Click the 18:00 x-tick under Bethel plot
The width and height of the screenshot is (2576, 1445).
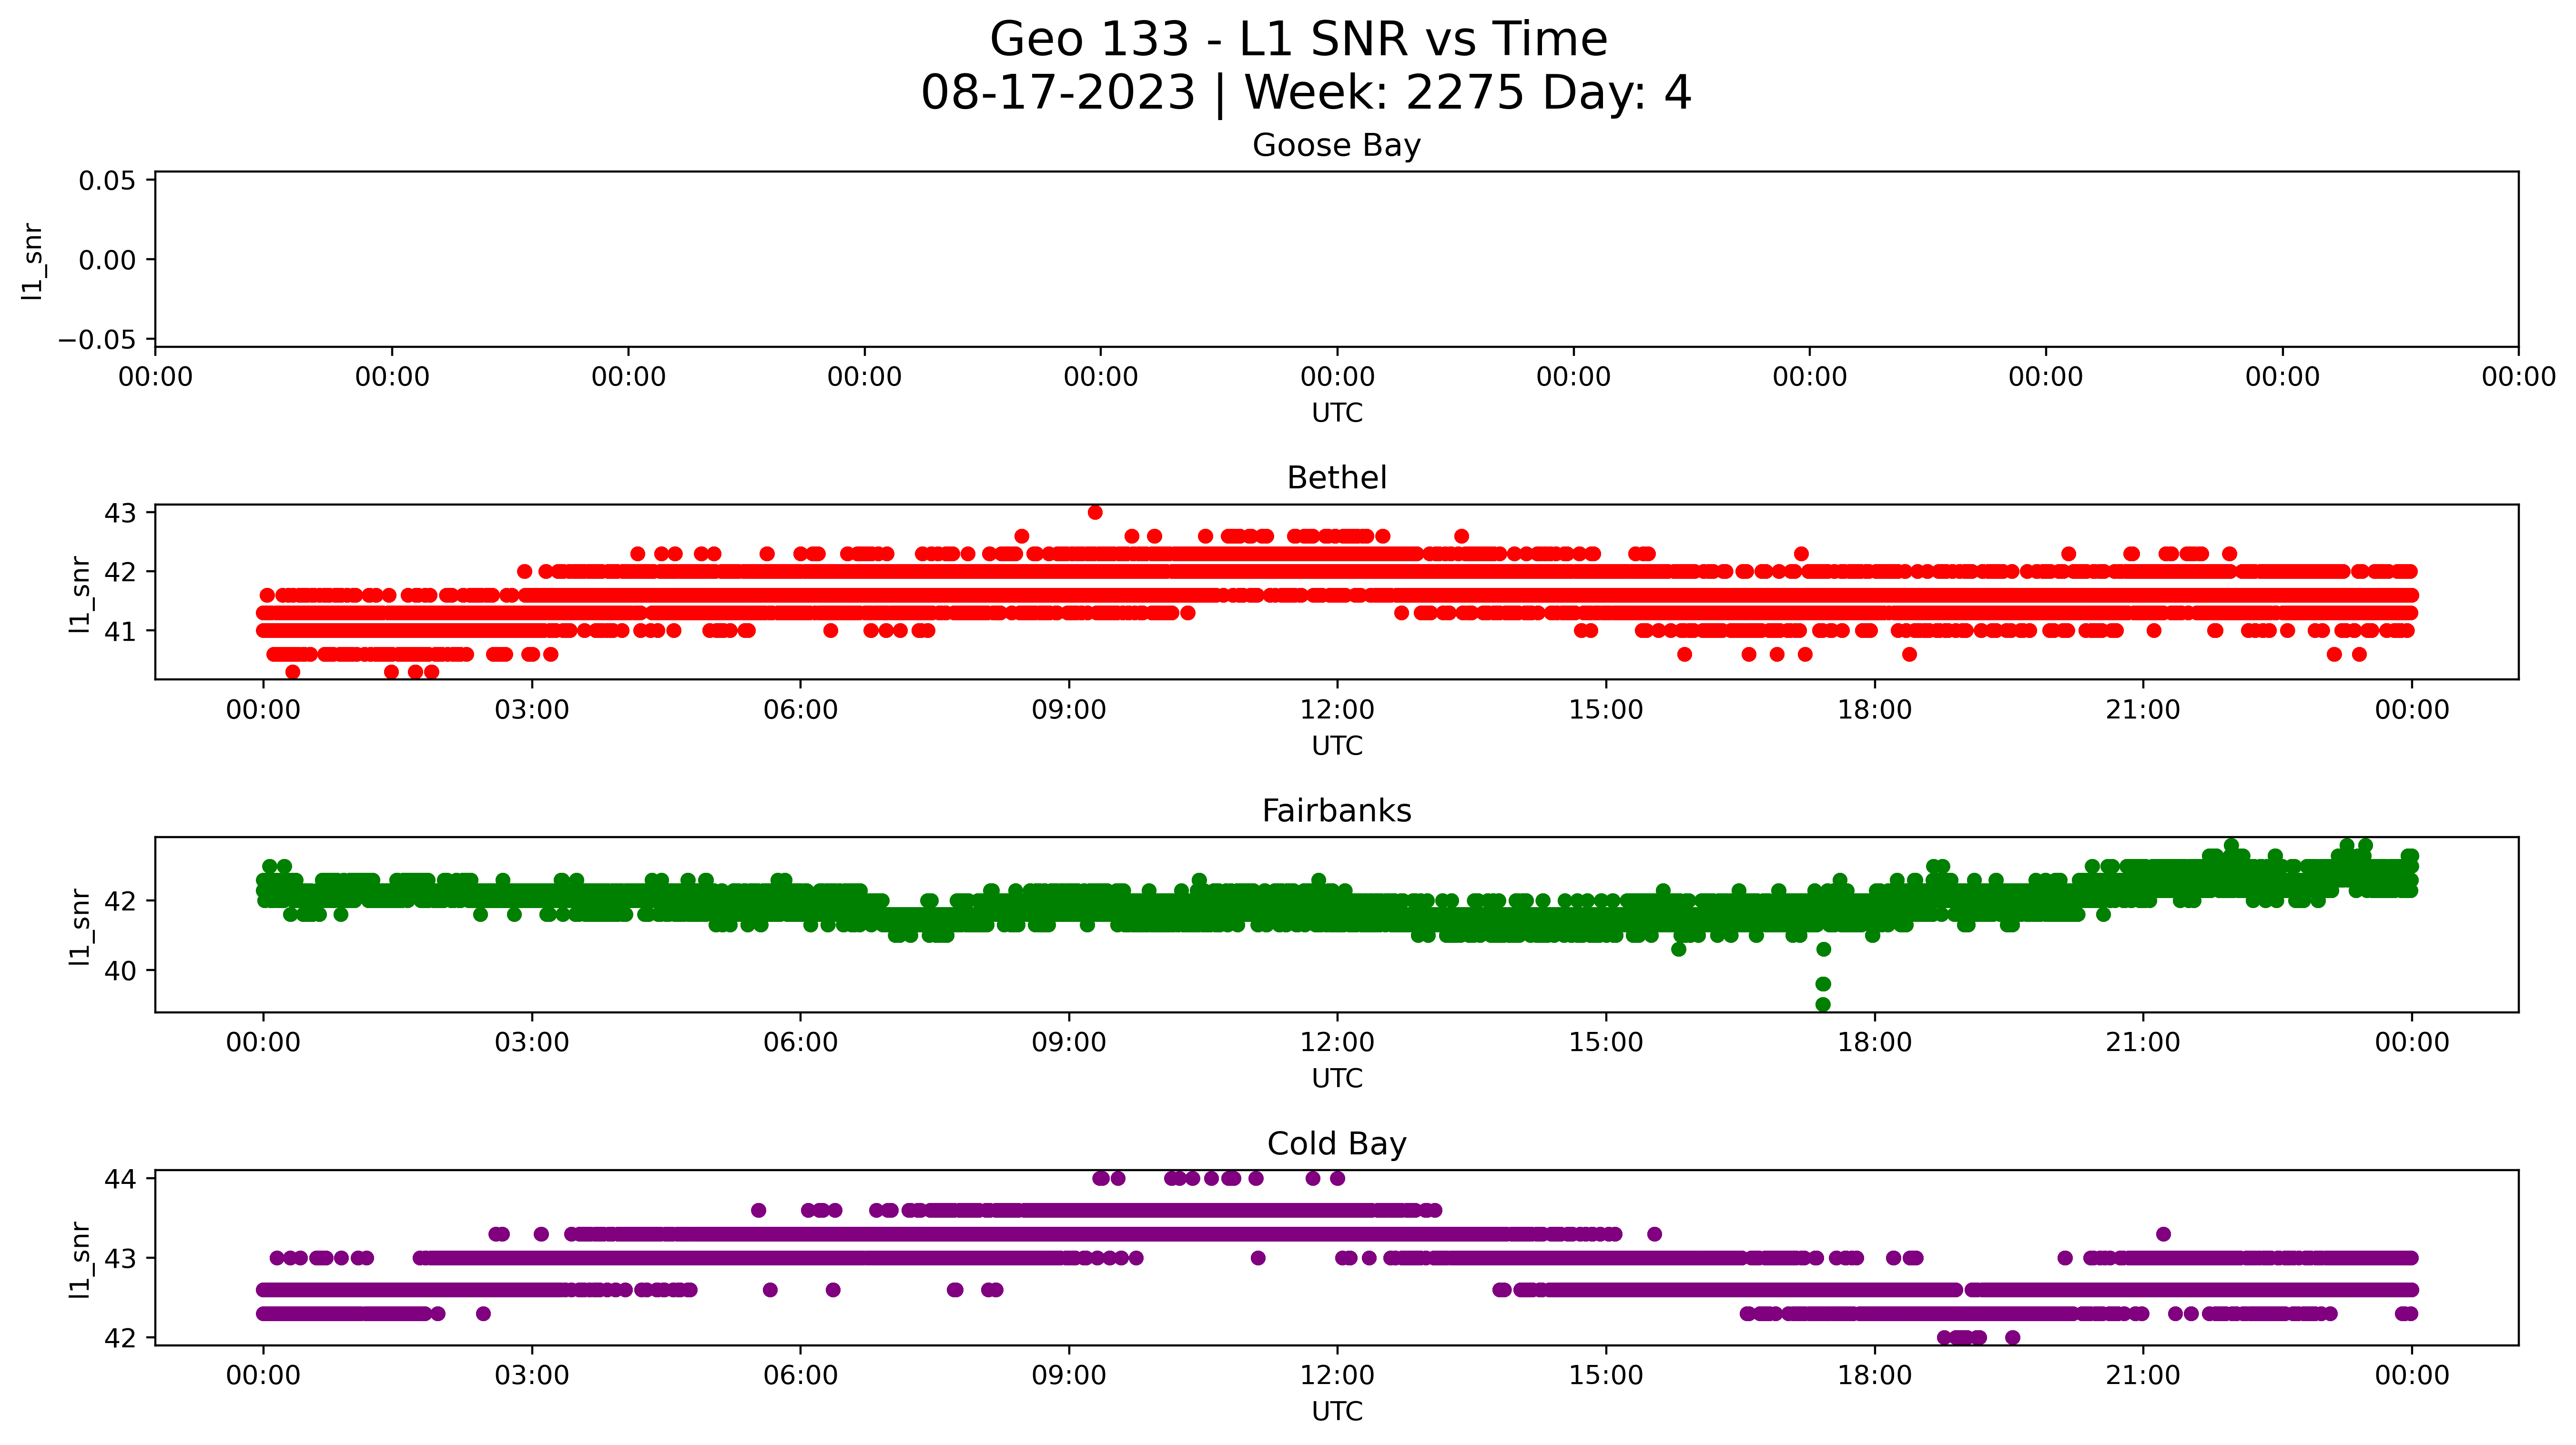click(1874, 710)
